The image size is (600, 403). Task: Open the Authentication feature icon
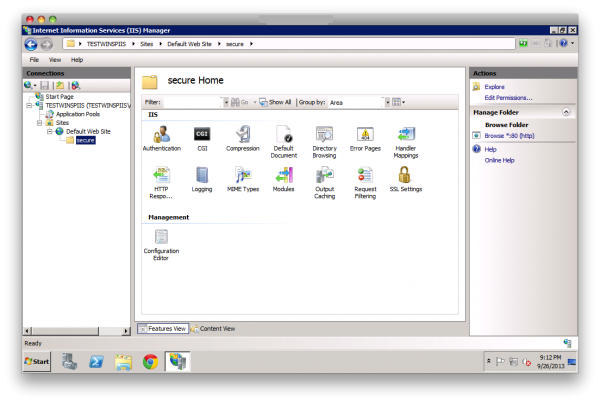pos(161,134)
